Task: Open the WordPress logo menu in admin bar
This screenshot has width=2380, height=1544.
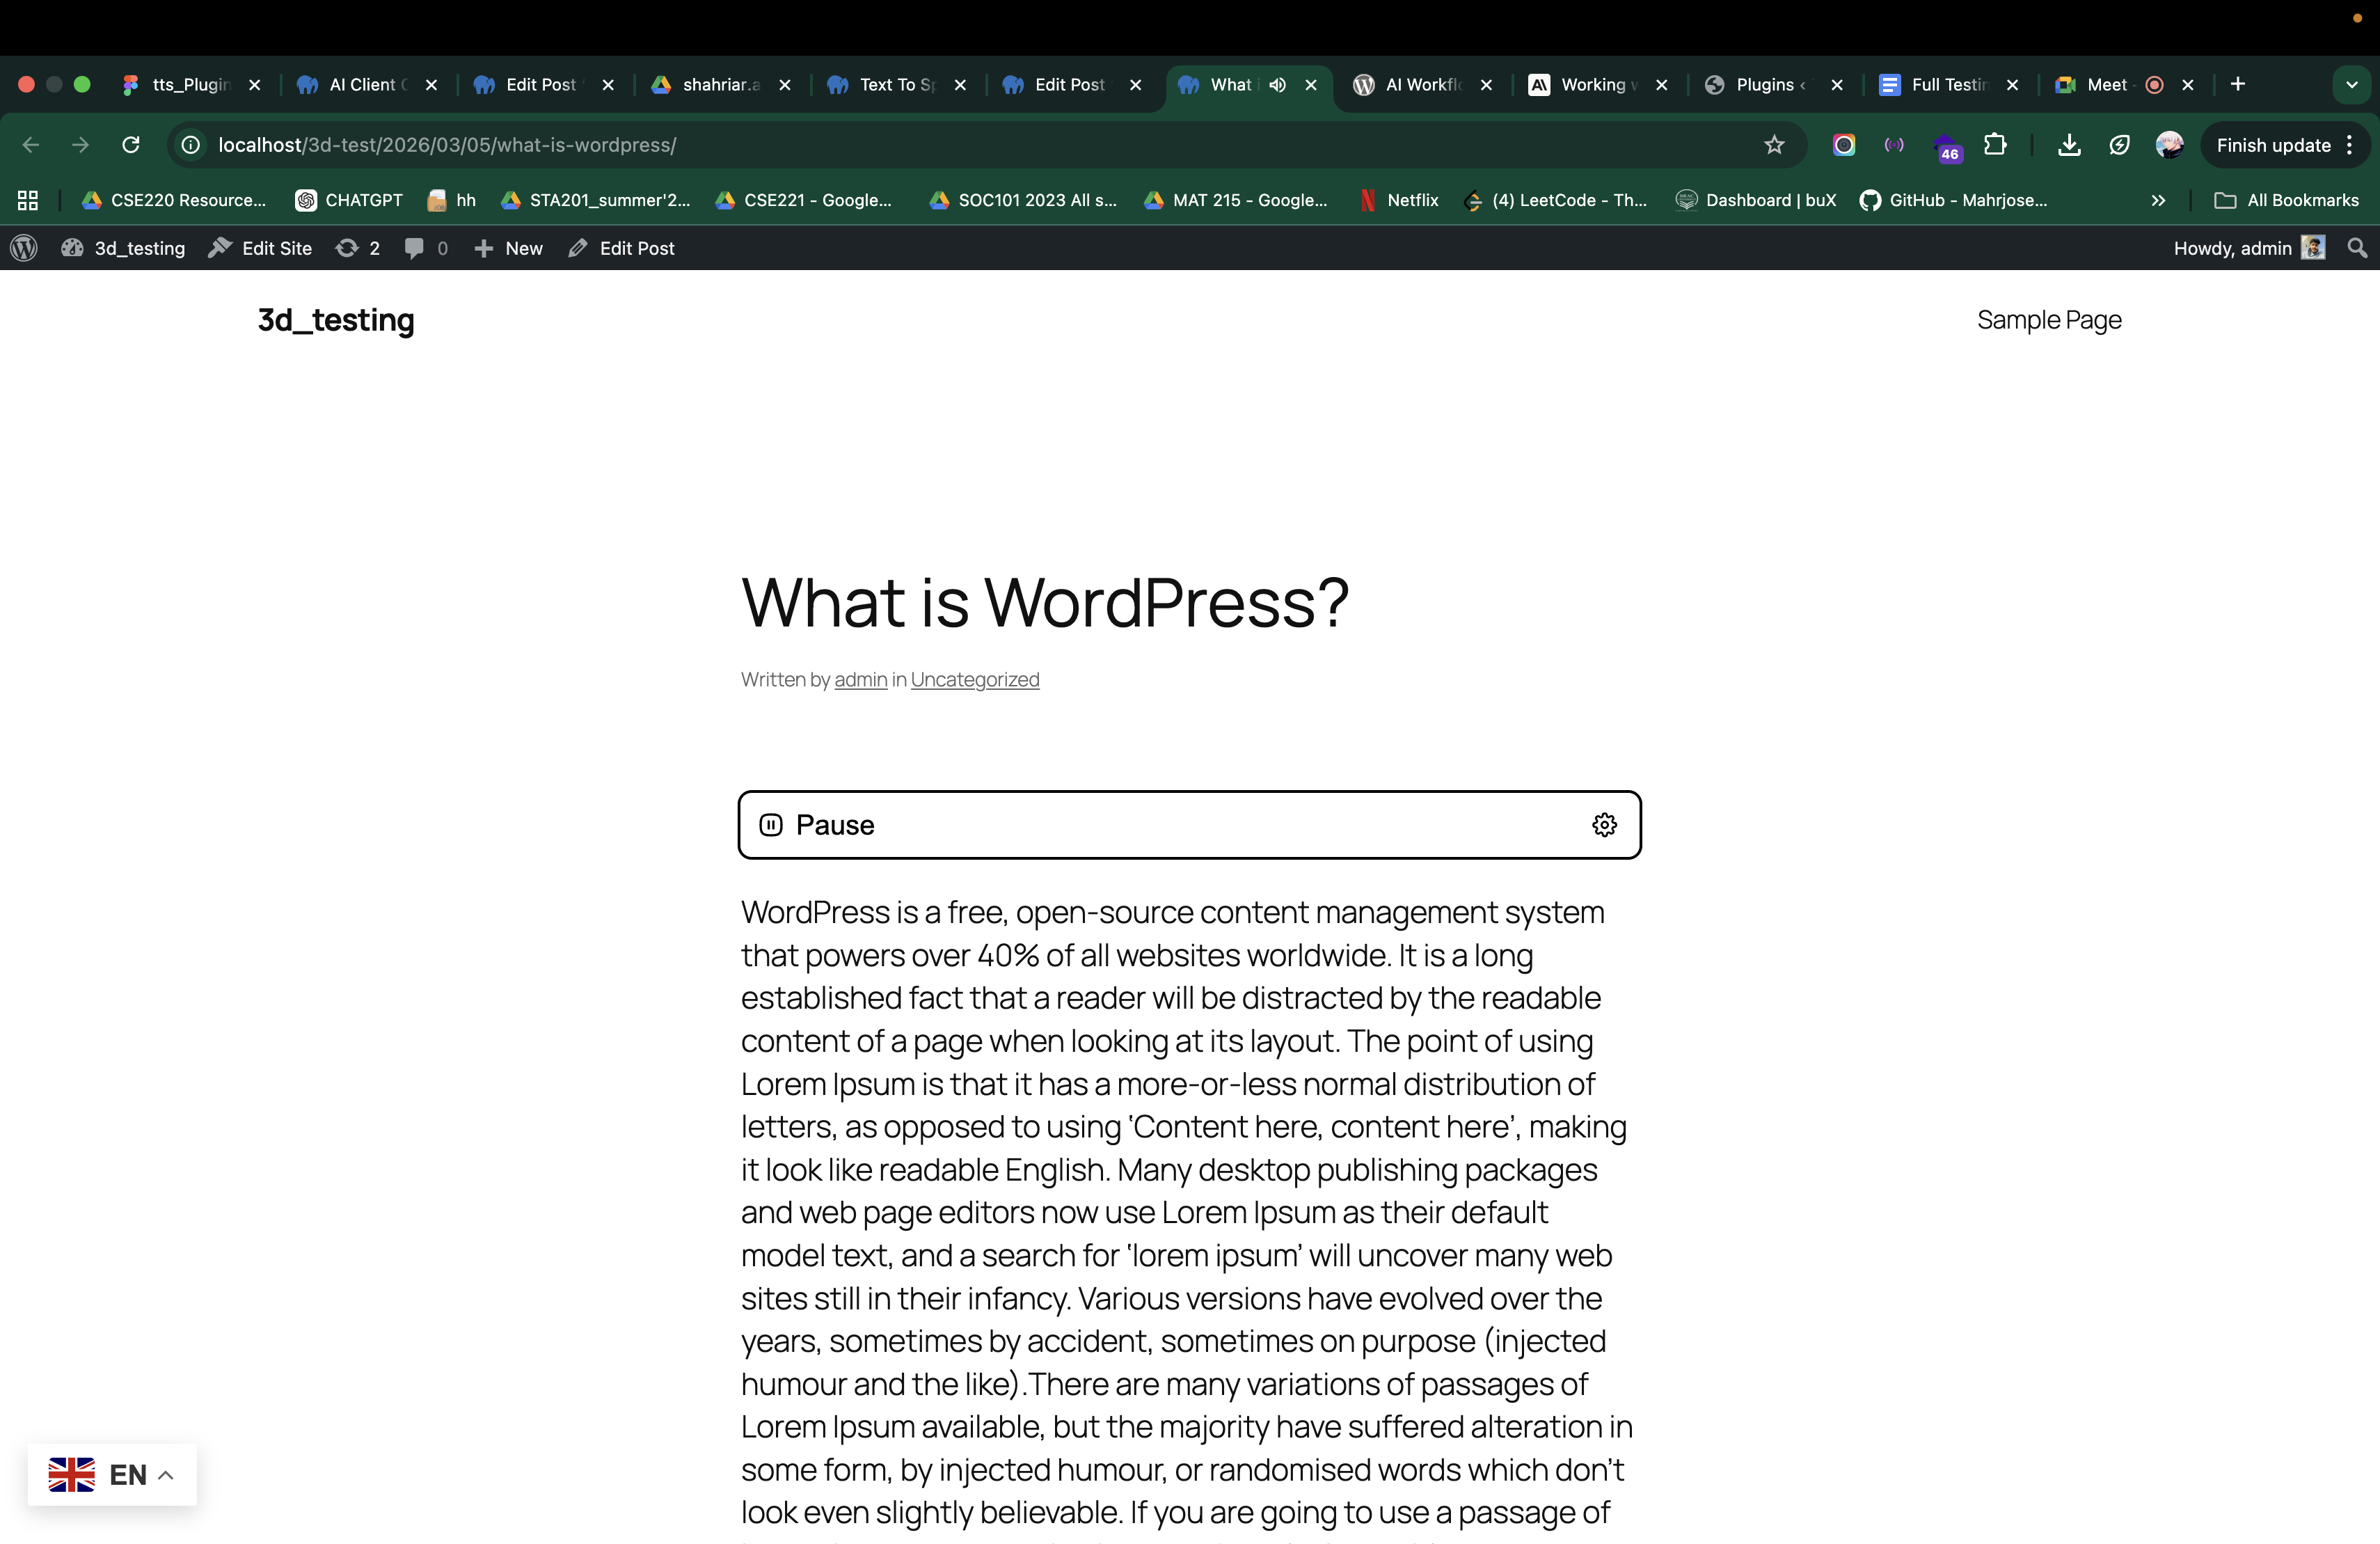Action: 23,247
